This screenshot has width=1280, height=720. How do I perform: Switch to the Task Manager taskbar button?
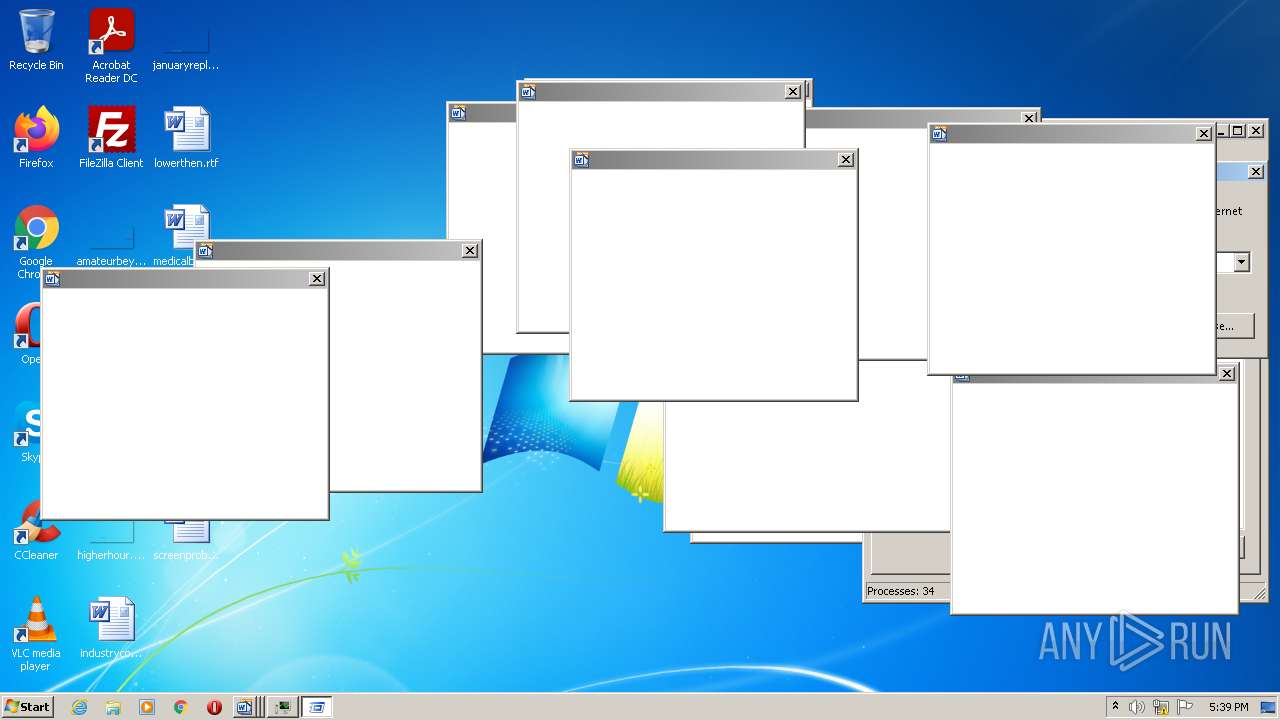283,707
